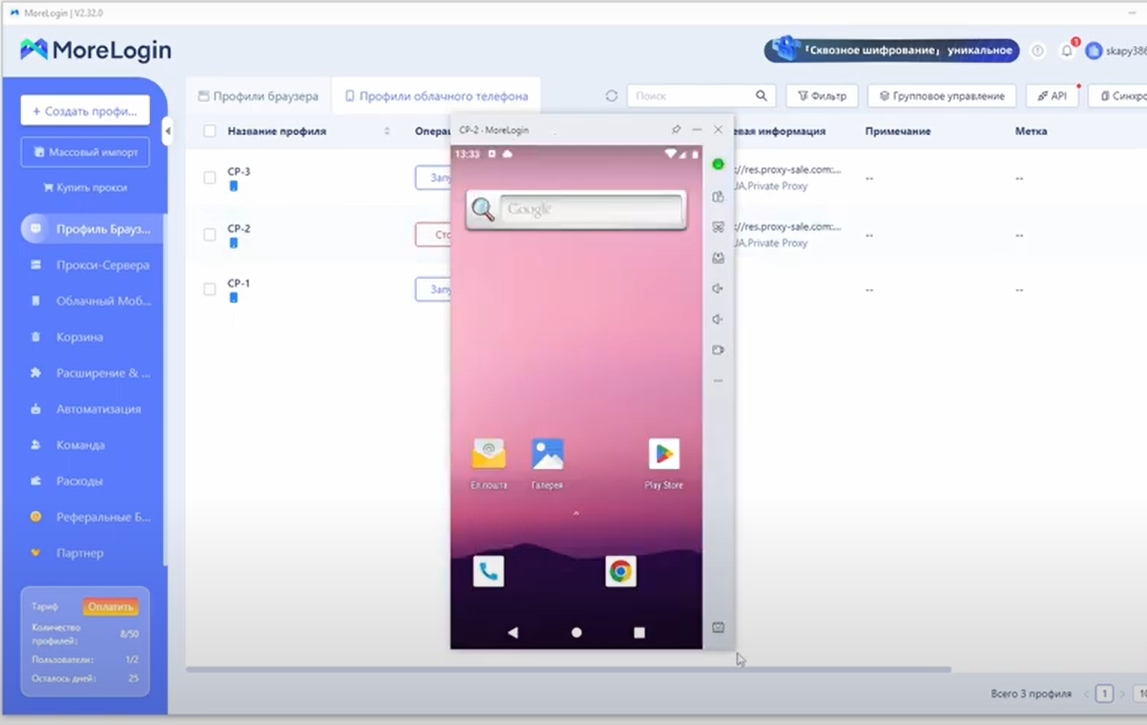Click the Google search box on phone
The width and height of the screenshot is (1147, 725).
[591, 209]
